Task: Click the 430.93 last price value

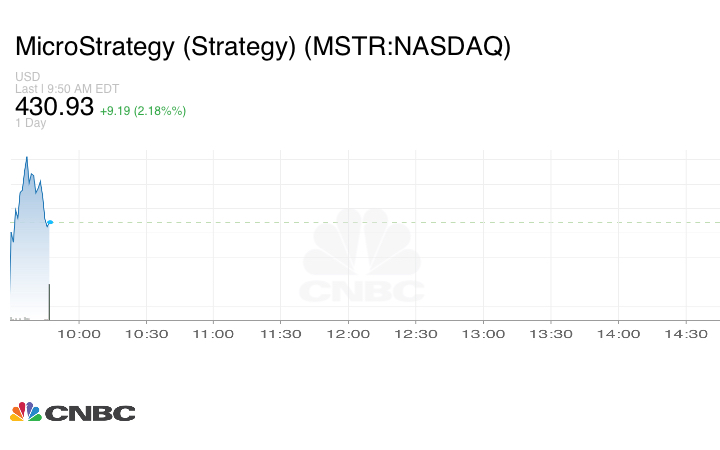Action: [x=54, y=107]
